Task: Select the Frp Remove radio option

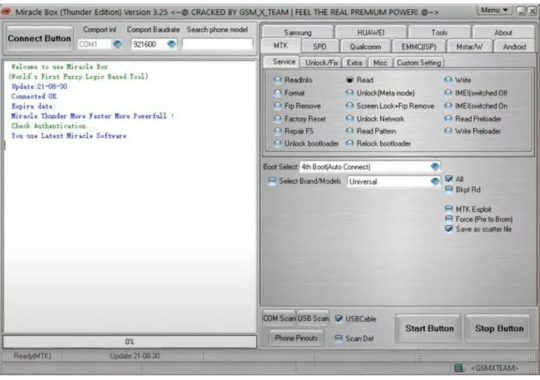Action: 297,106
